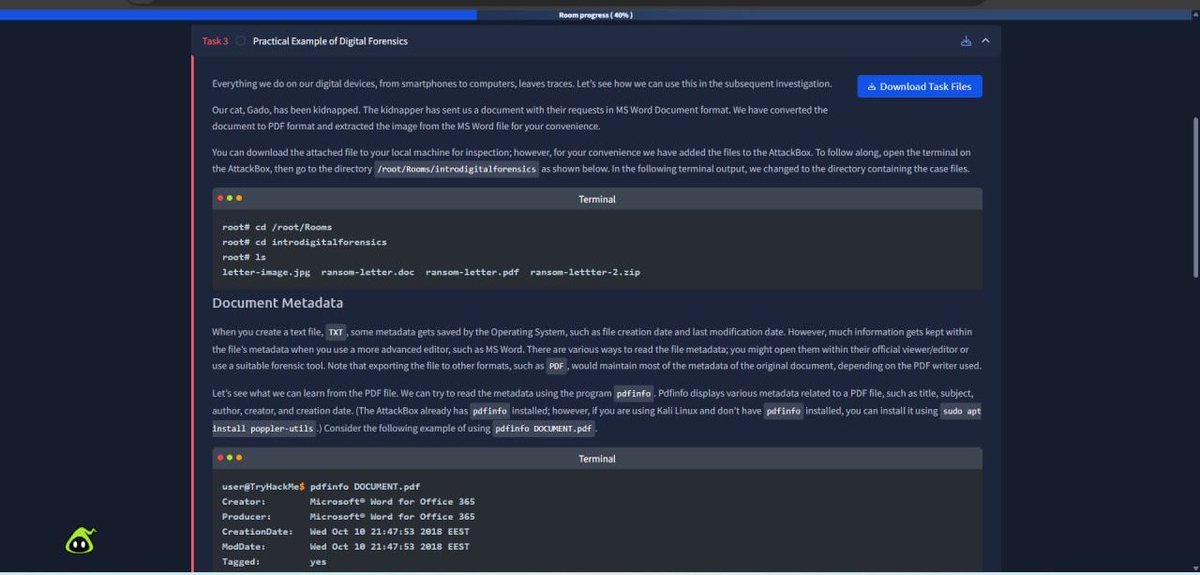Screen dimensions: 1200x575
Task: Click the 'Tagged: yes' row in terminal
Action: pos(274,561)
